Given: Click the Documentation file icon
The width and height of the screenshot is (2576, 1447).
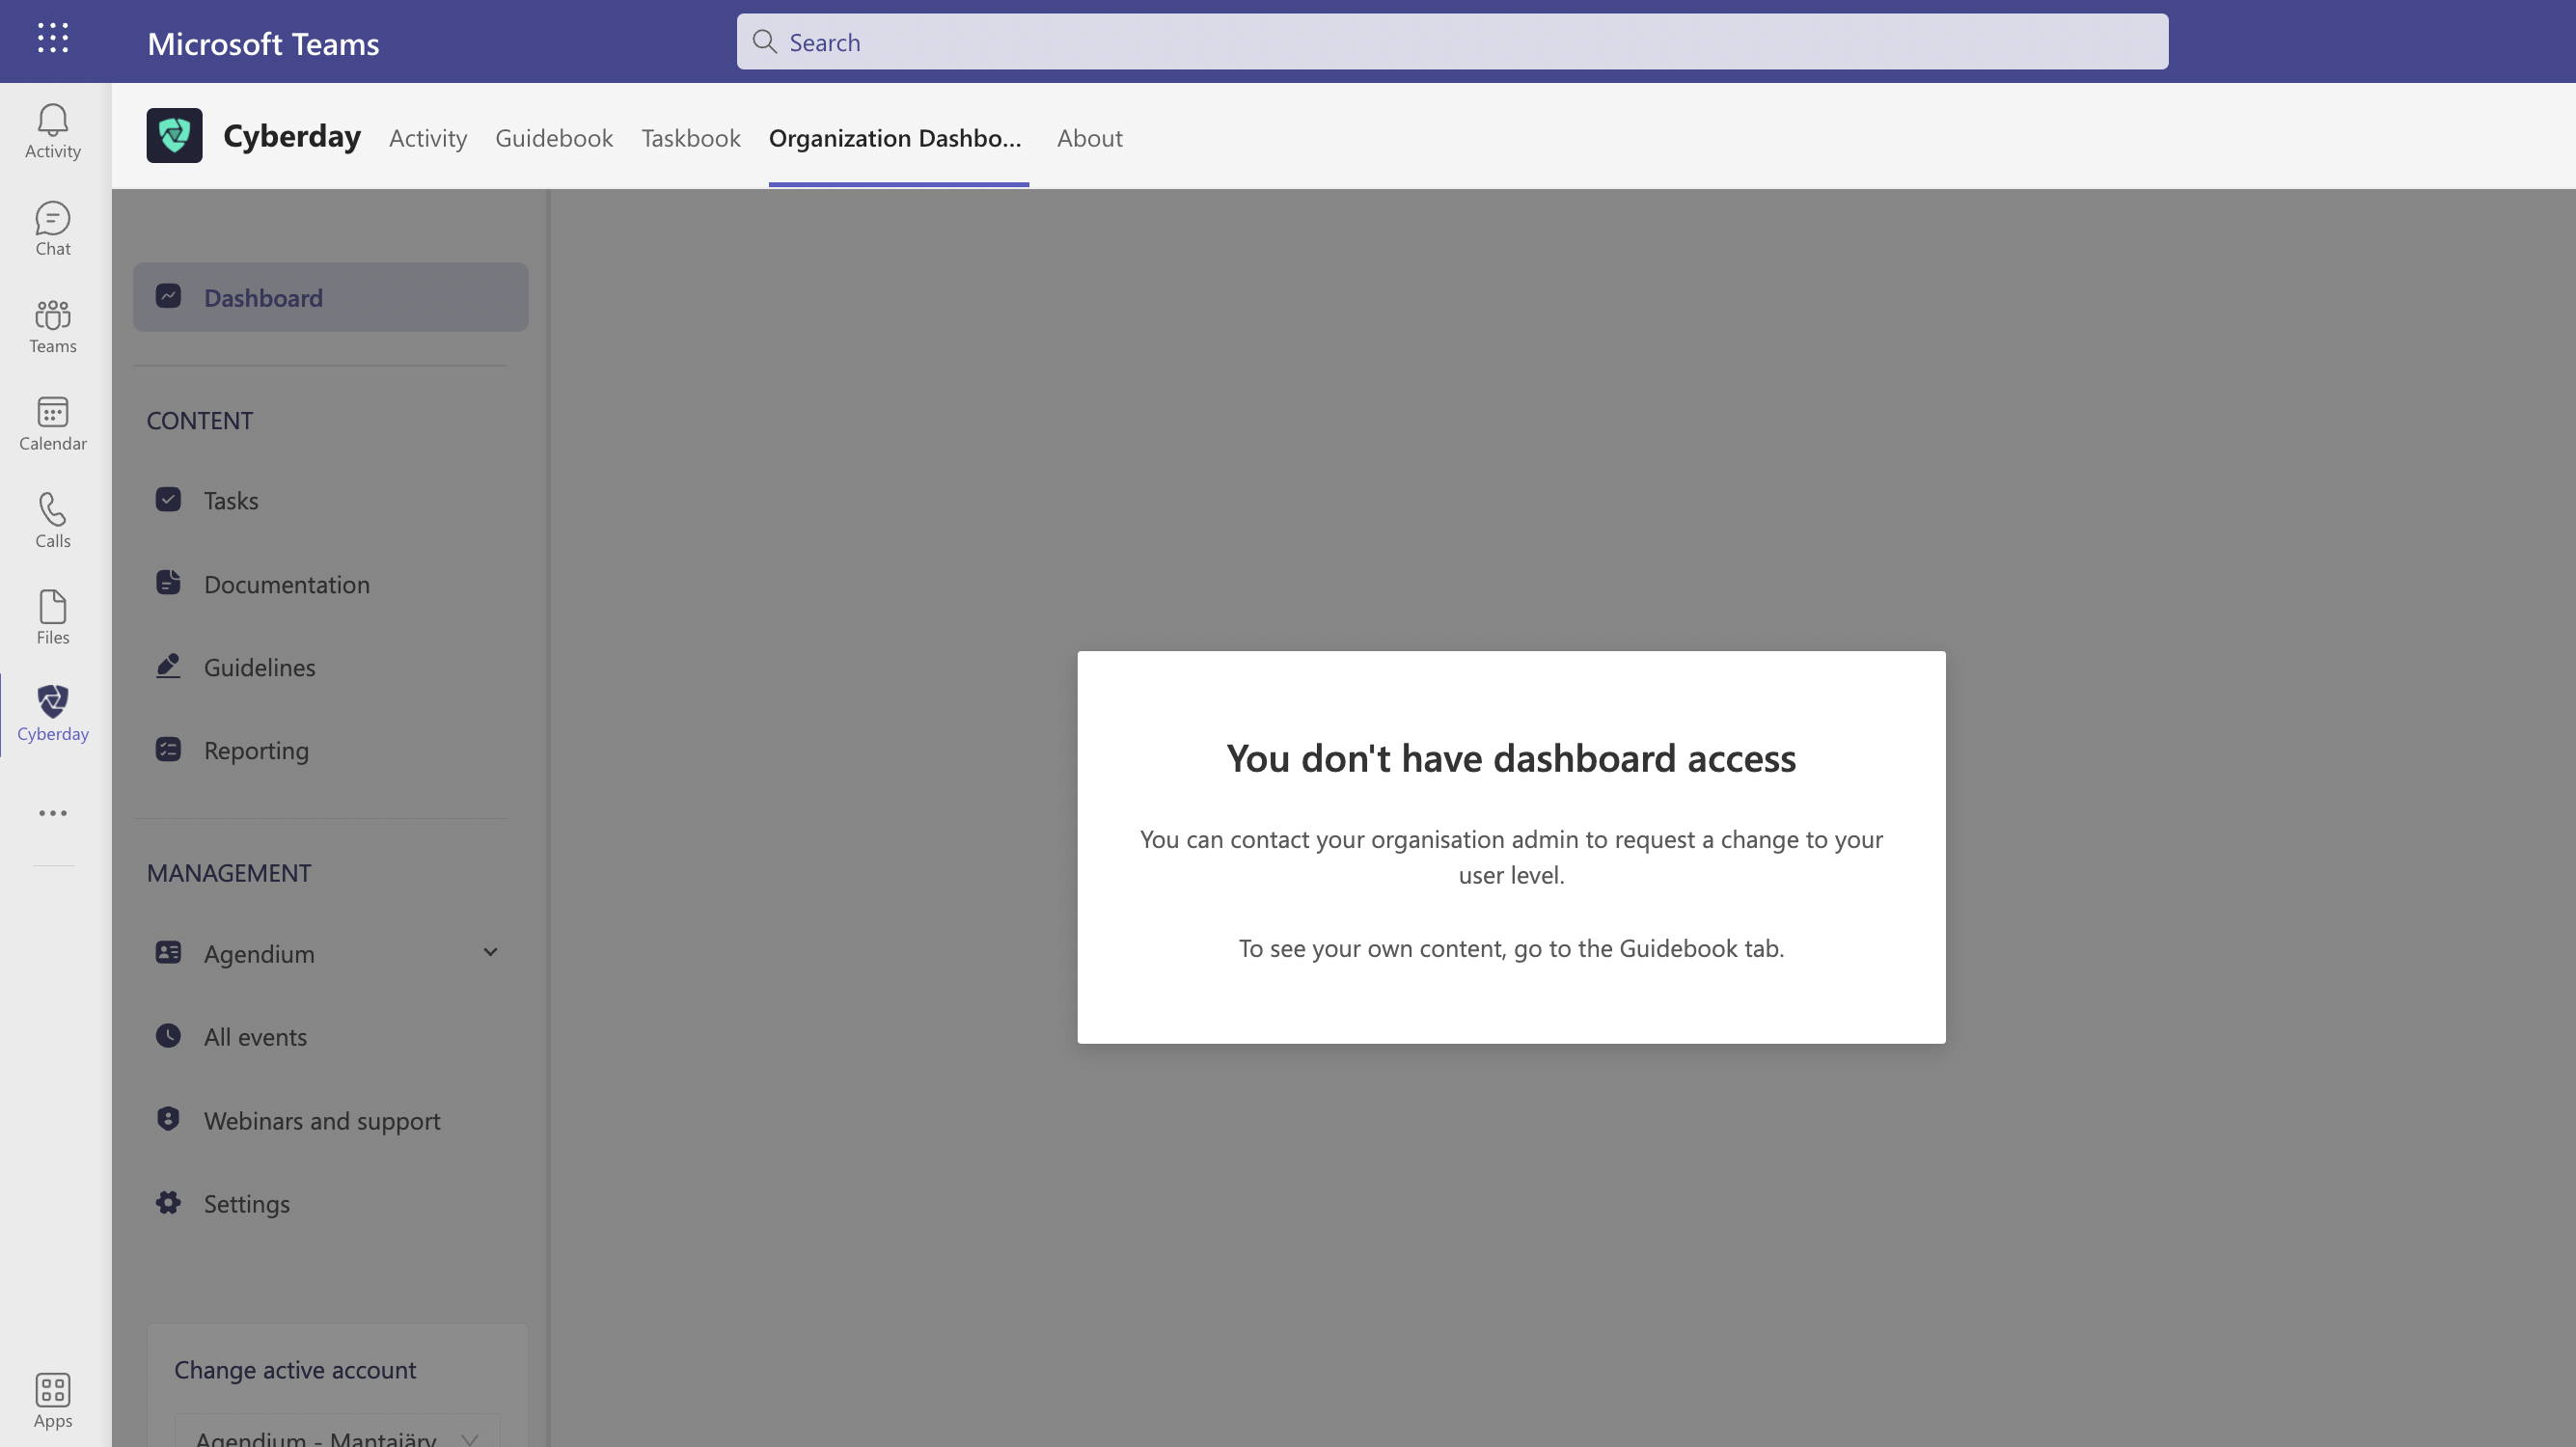Looking at the screenshot, I should pos(168,583).
